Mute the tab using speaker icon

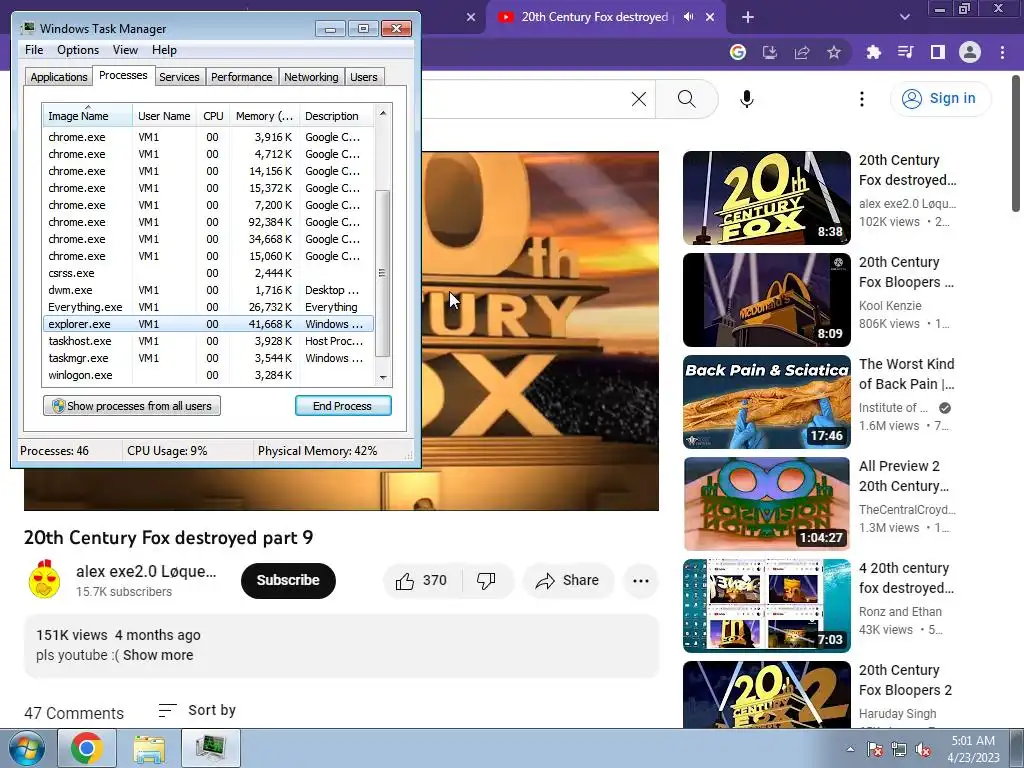[x=688, y=17]
